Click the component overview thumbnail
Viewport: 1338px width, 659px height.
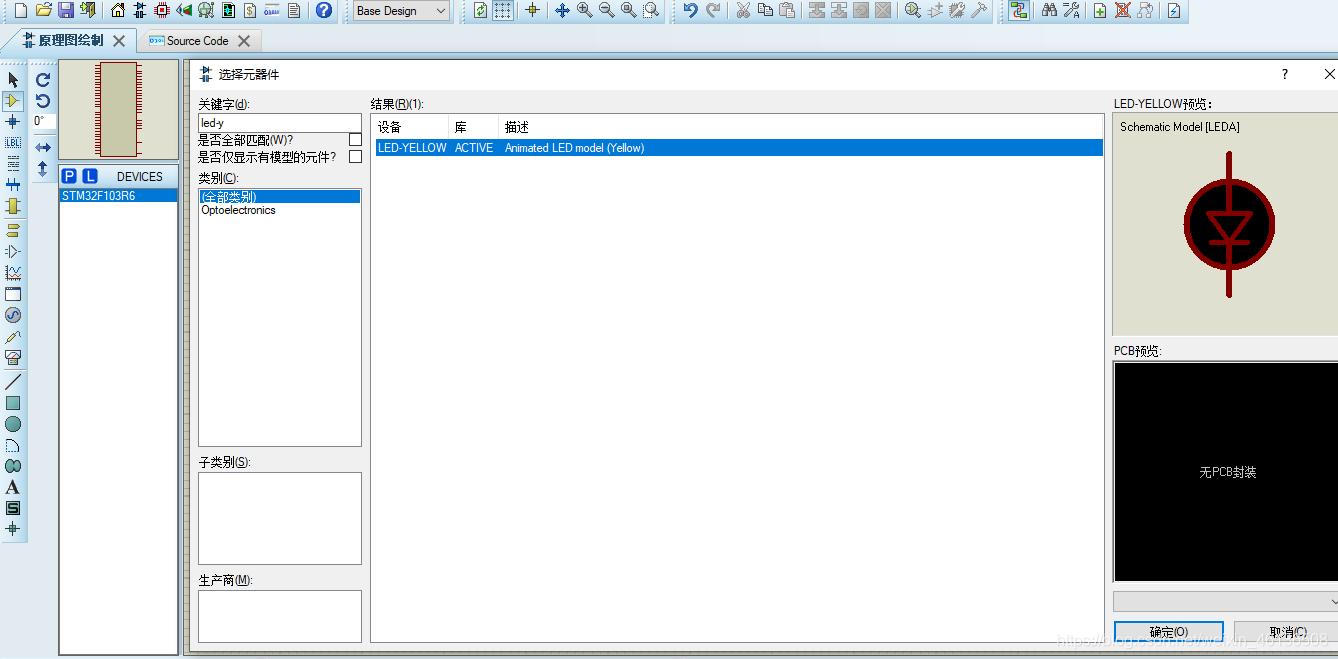pos(119,109)
